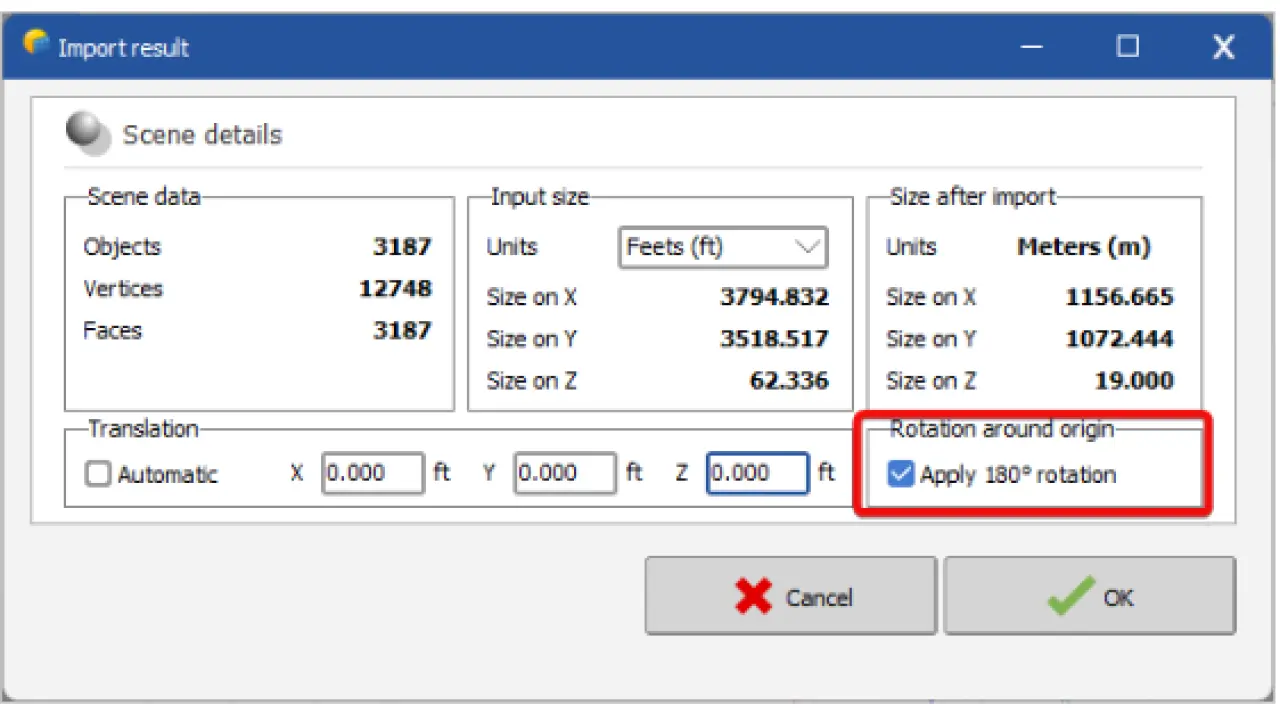Focus the Y translation input field
This screenshot has height=713, width=1280.
pyautogui.click(x=565, y=474)
